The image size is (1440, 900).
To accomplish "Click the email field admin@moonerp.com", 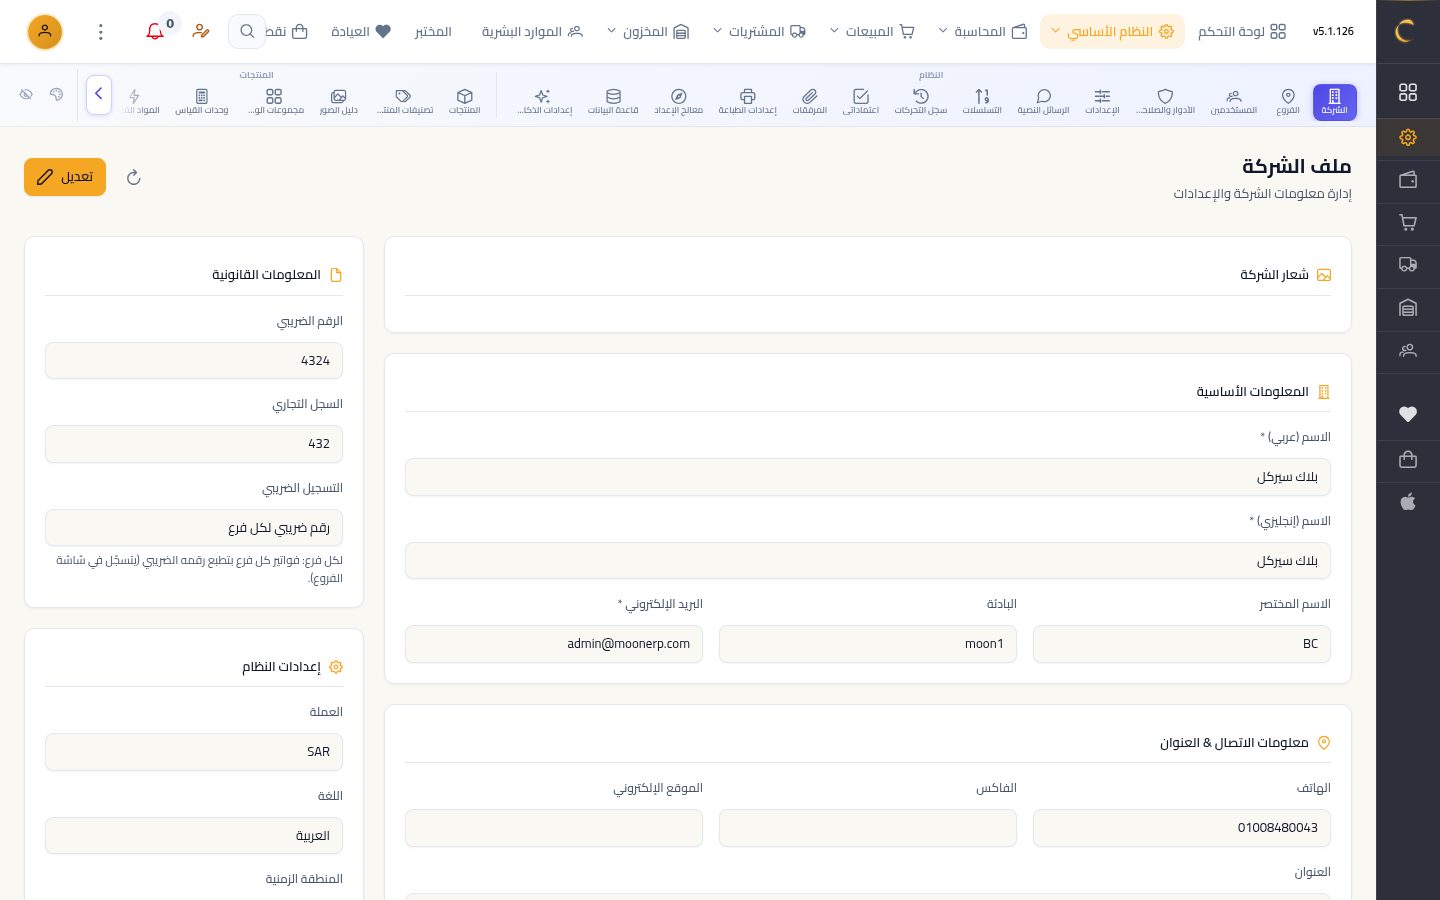I will 554,644.
